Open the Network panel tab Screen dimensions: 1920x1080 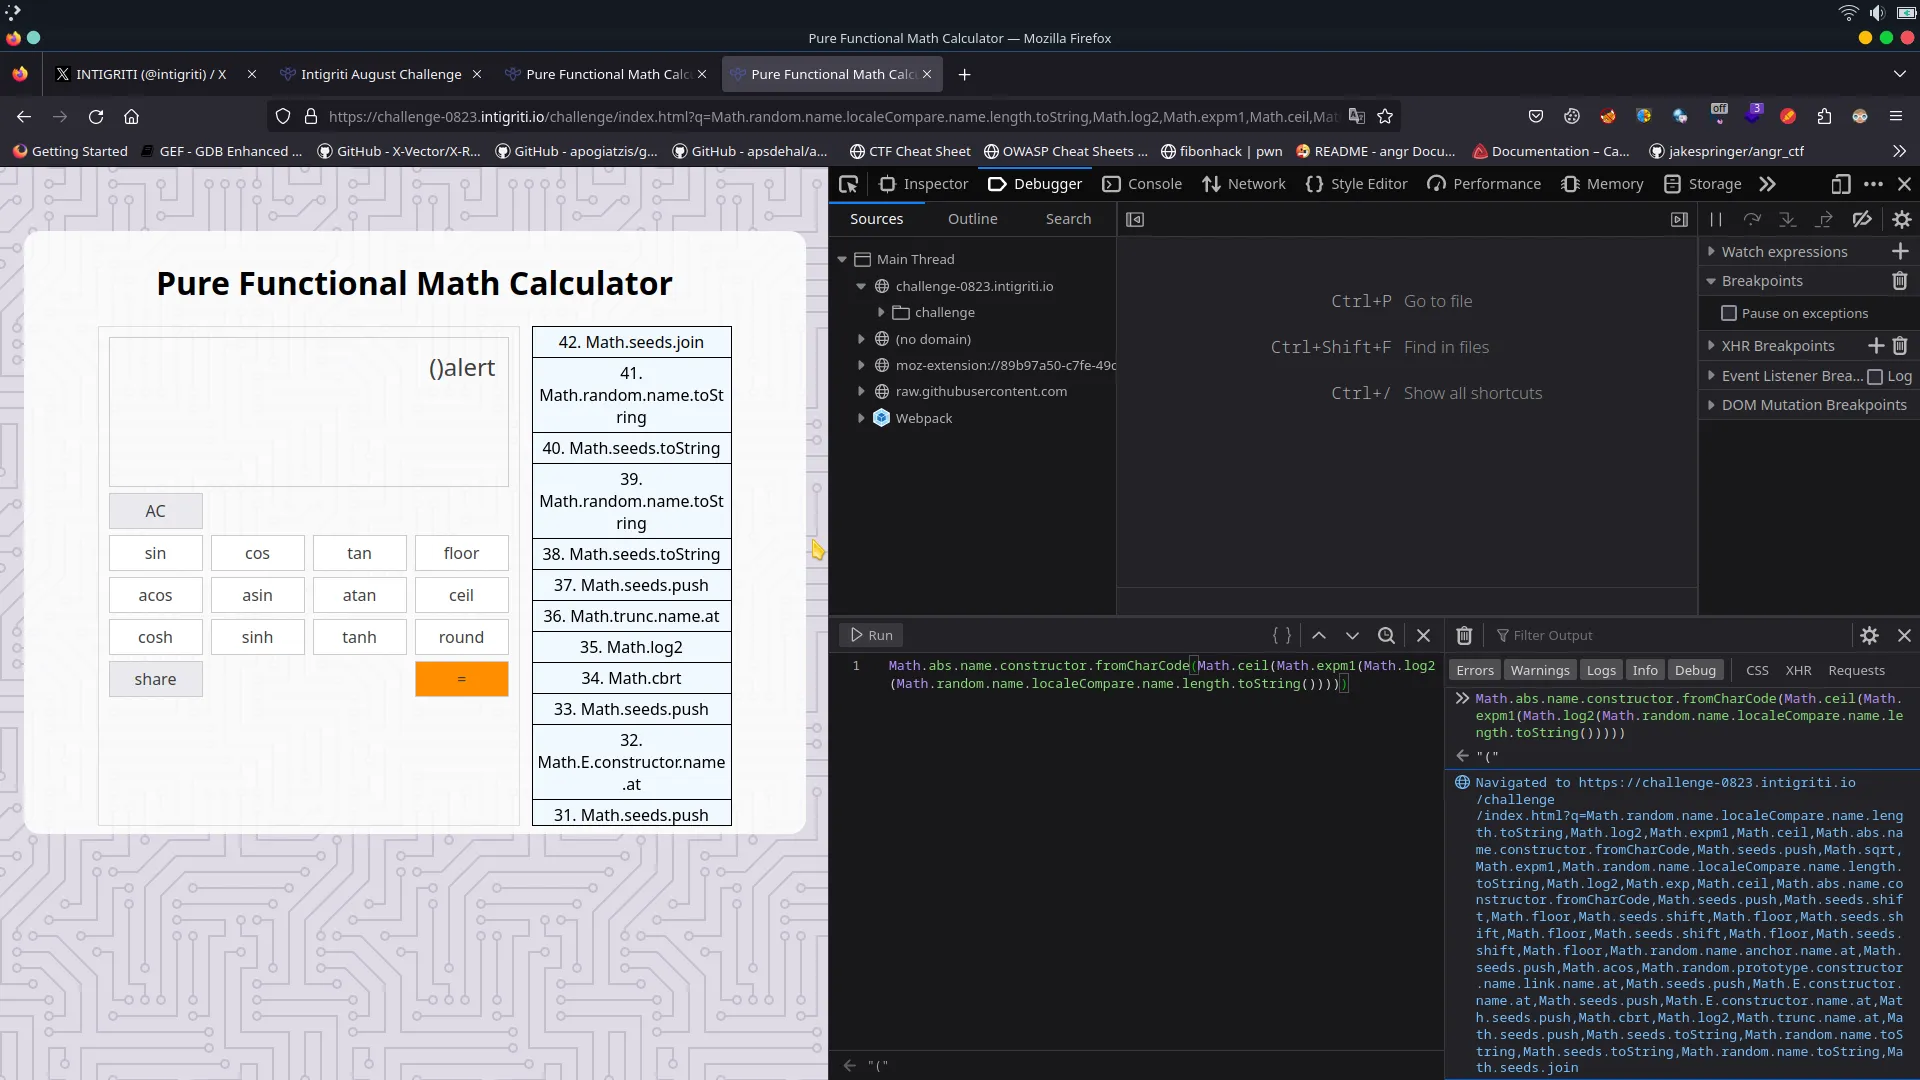pyautogui.click(x=1254, y=183)
